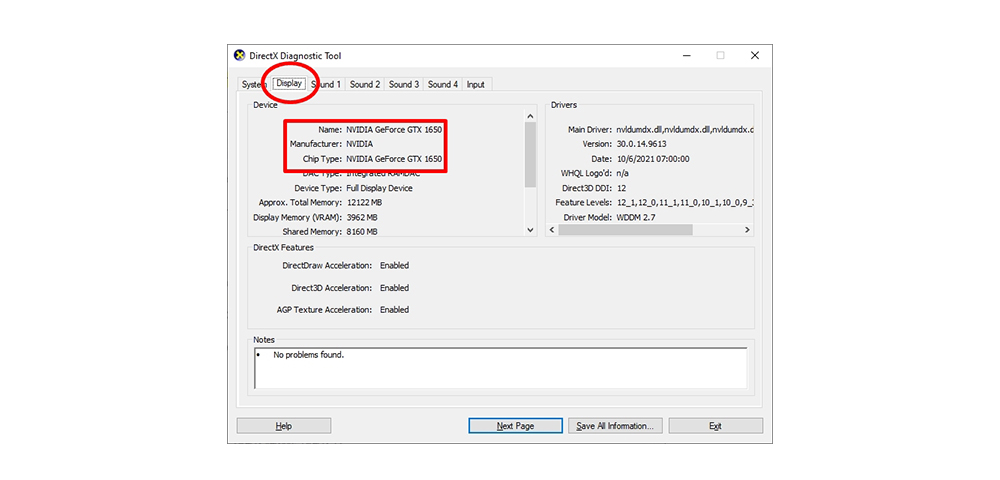Open the Sound 2 tab
1000x480 pixels.
click(365, 84)
